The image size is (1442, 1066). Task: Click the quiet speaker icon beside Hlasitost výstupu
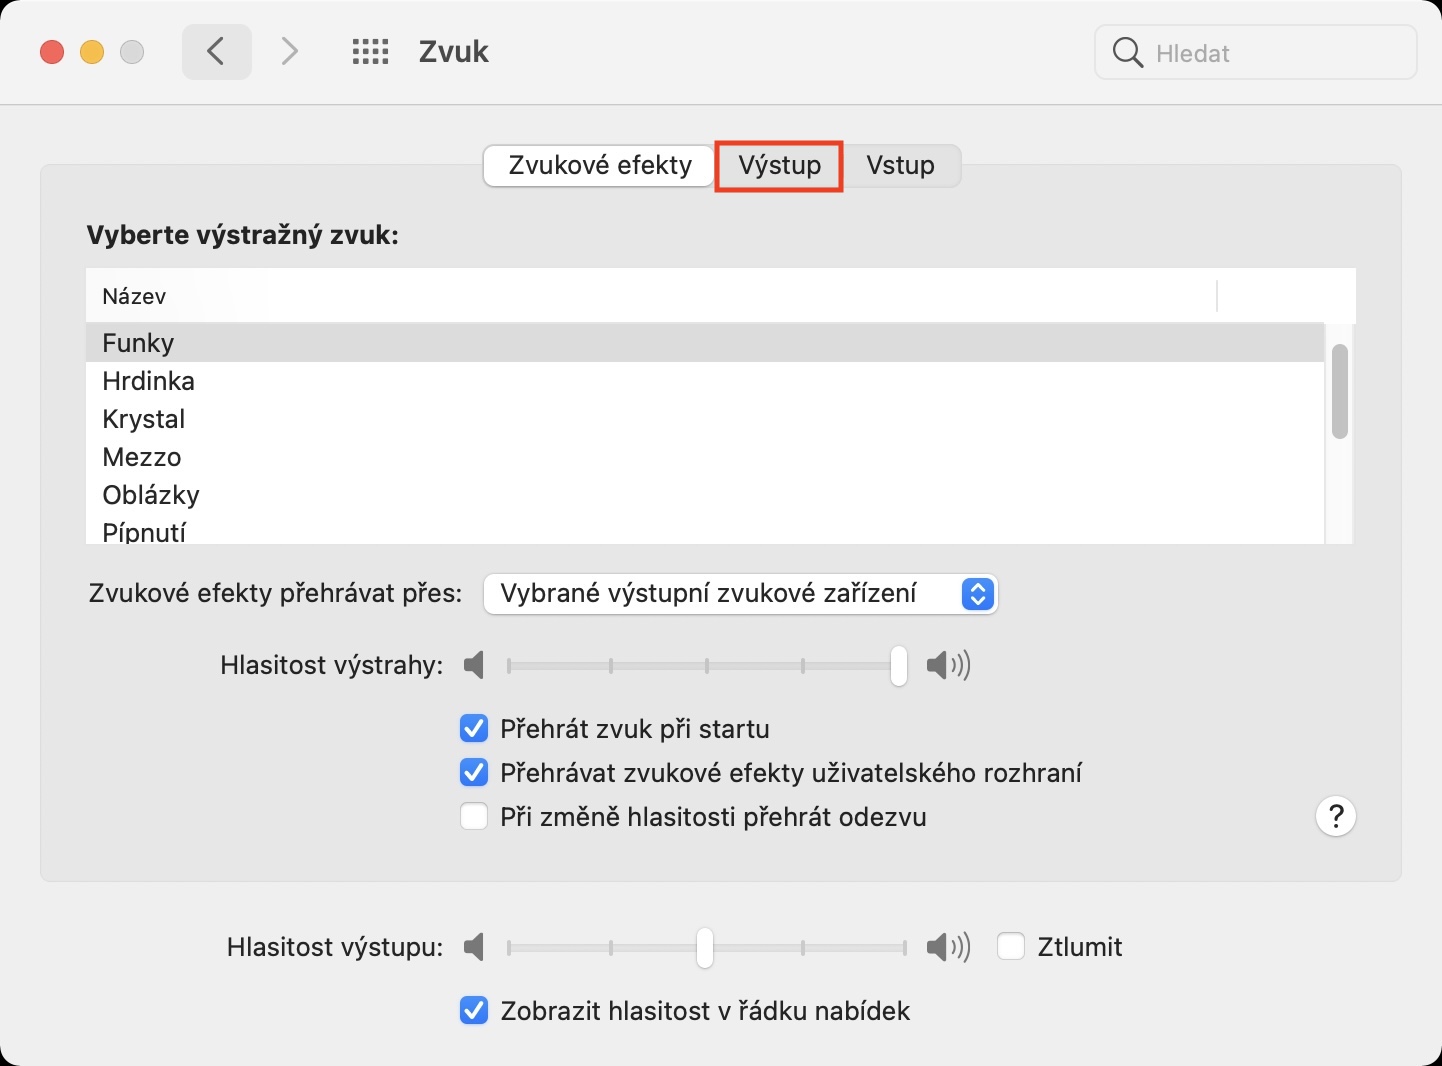(475, 947)
